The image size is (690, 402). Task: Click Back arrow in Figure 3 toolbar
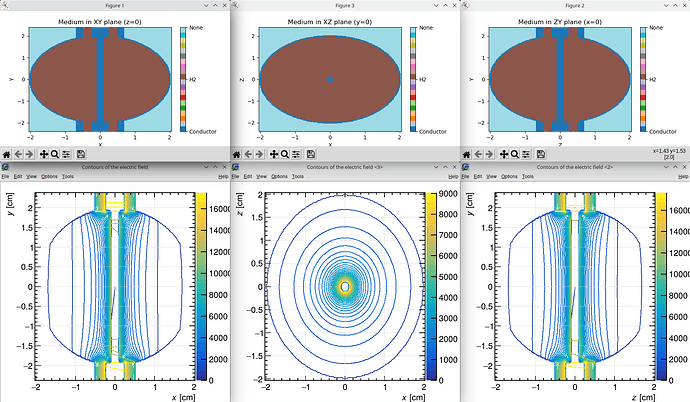pos(250,154)
